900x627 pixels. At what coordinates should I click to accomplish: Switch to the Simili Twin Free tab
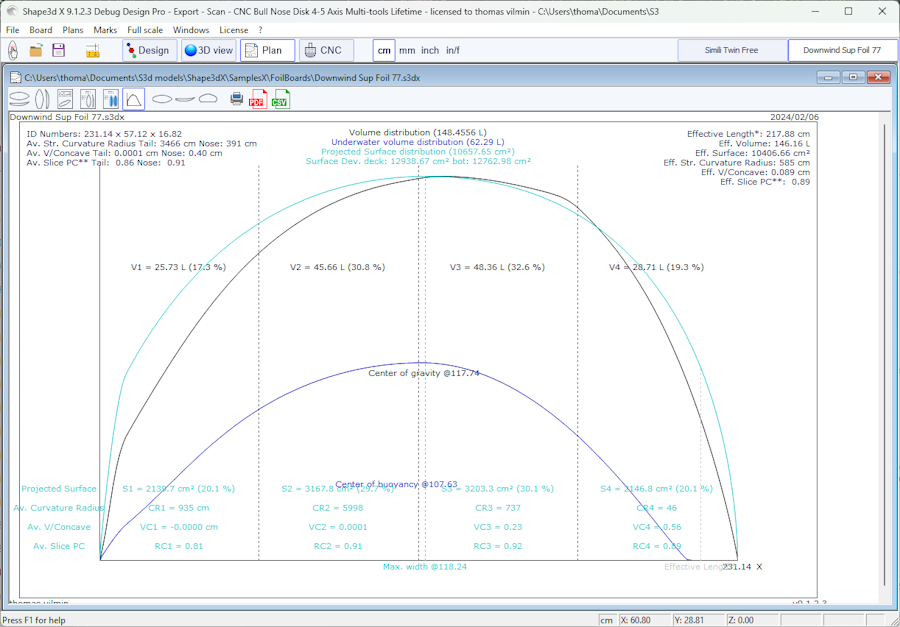coord(732,50)
